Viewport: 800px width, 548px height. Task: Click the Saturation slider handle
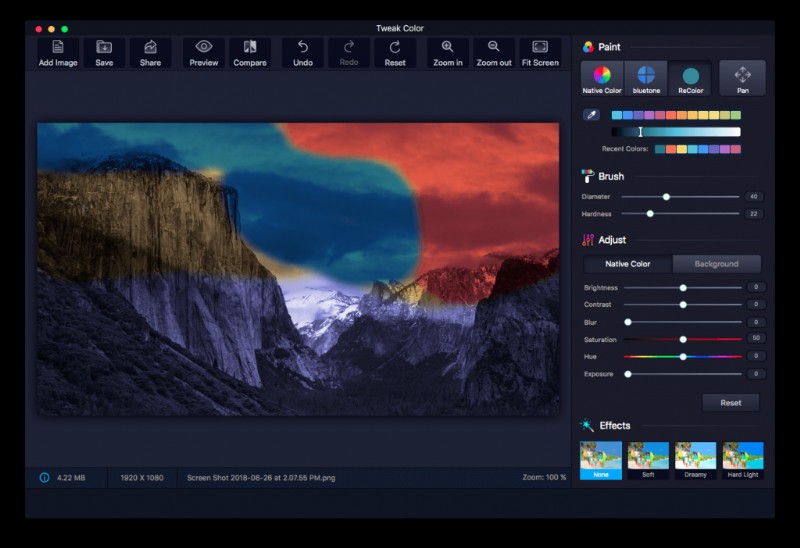(x=683, y=339)
